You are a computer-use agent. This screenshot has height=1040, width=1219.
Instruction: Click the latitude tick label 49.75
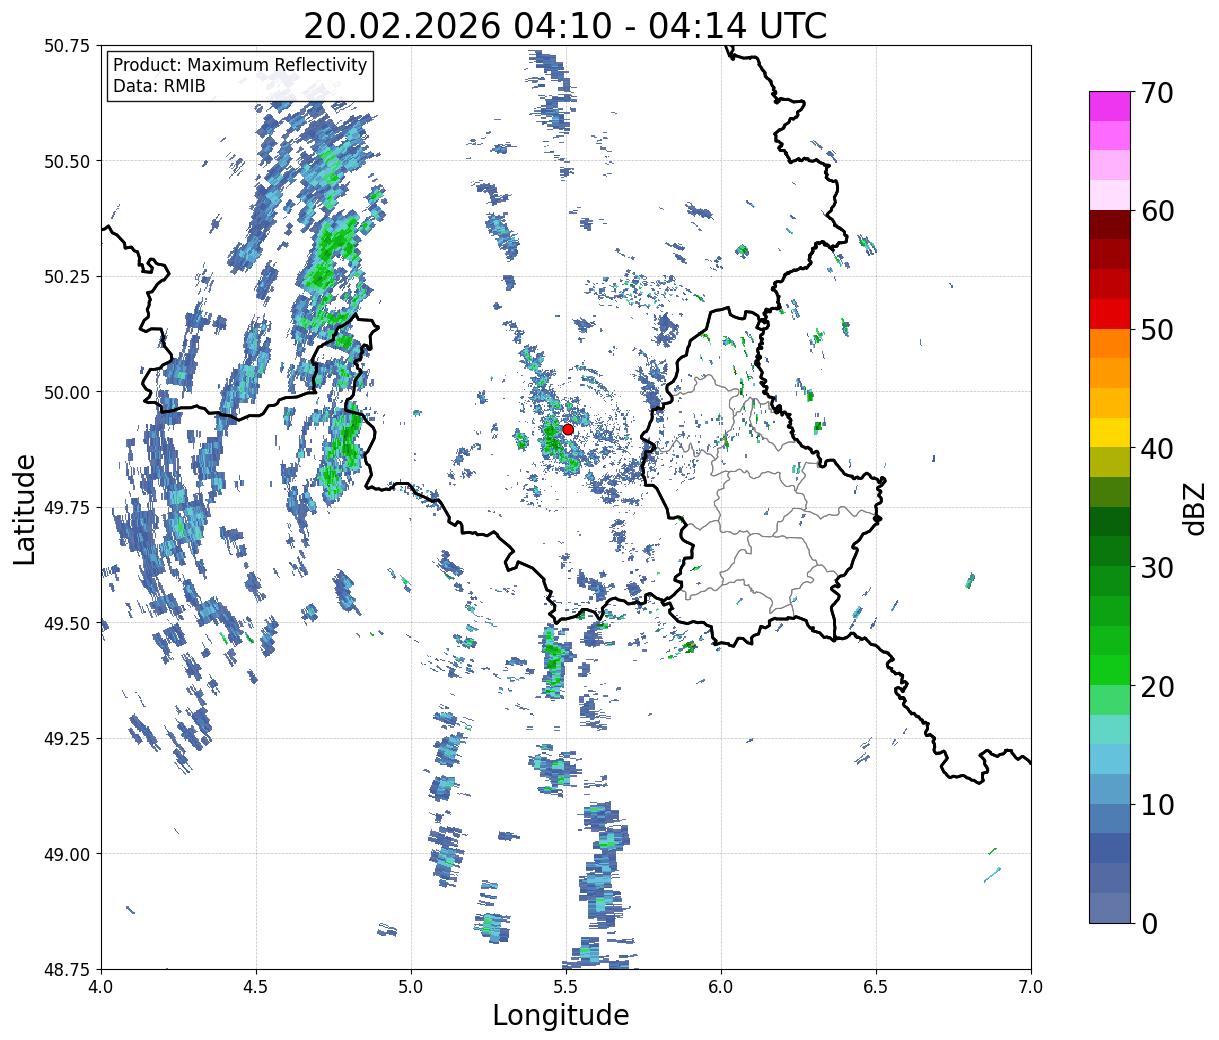(67, 508)
